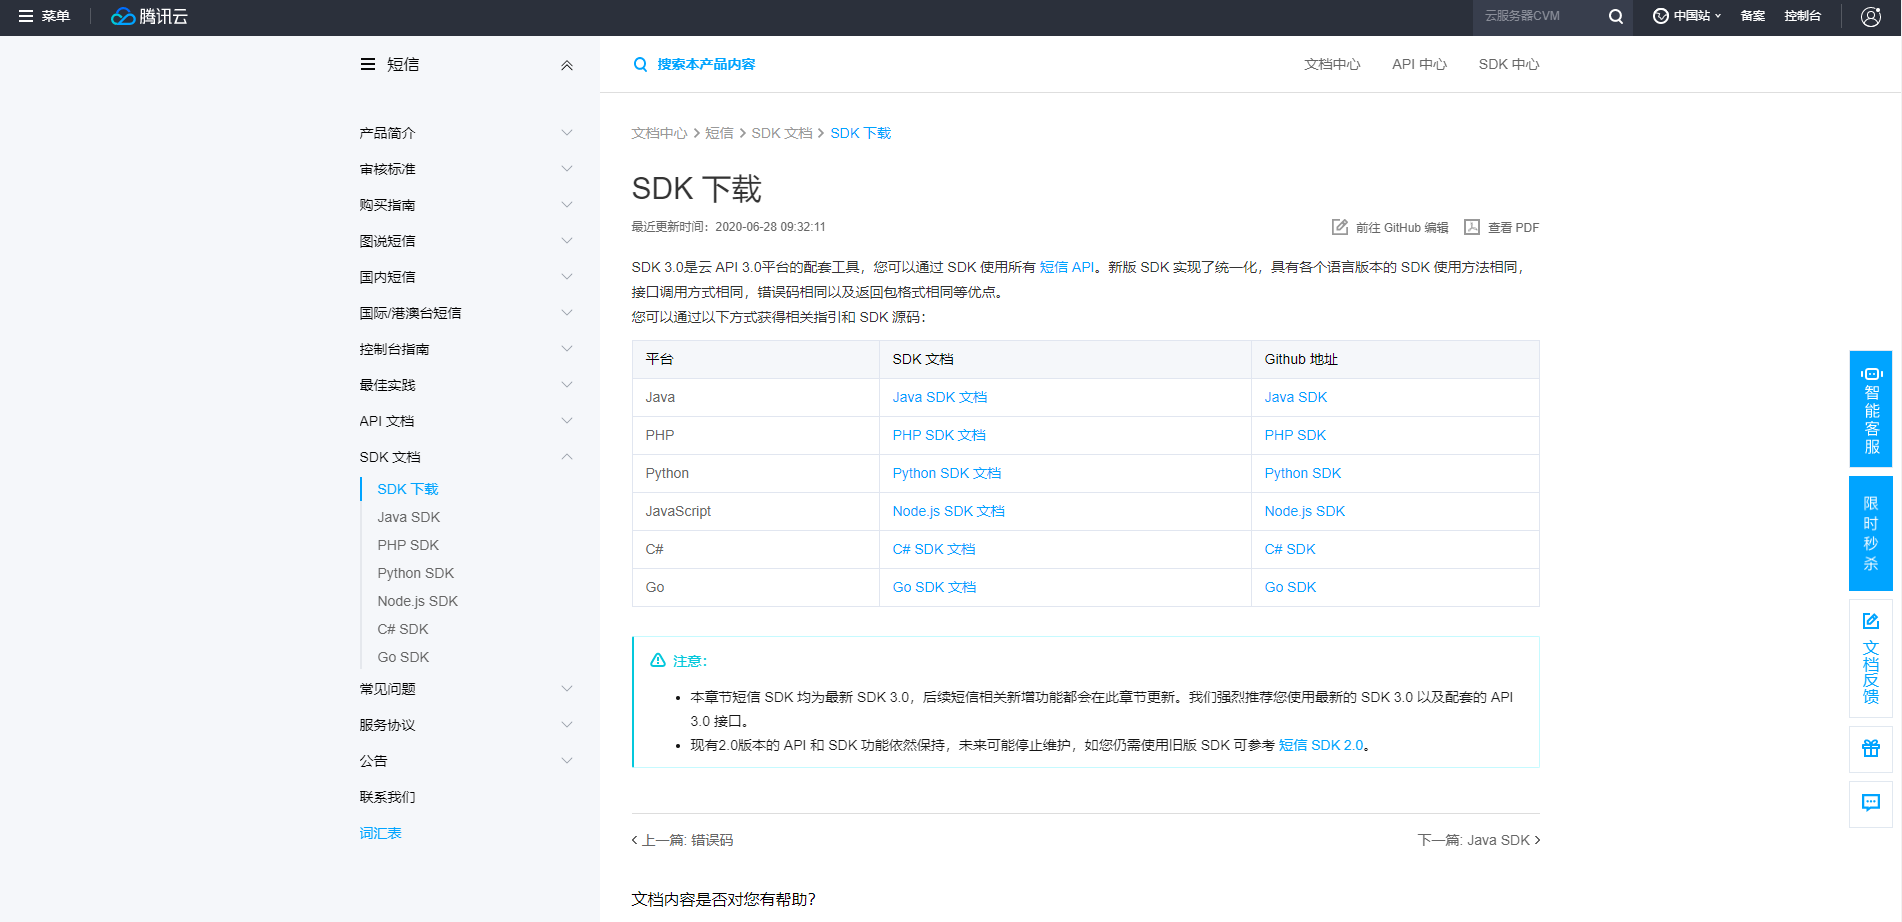Click the gift icon on the right sidebar
This screenshot has width=1902, height=922.
point(1870,747)
